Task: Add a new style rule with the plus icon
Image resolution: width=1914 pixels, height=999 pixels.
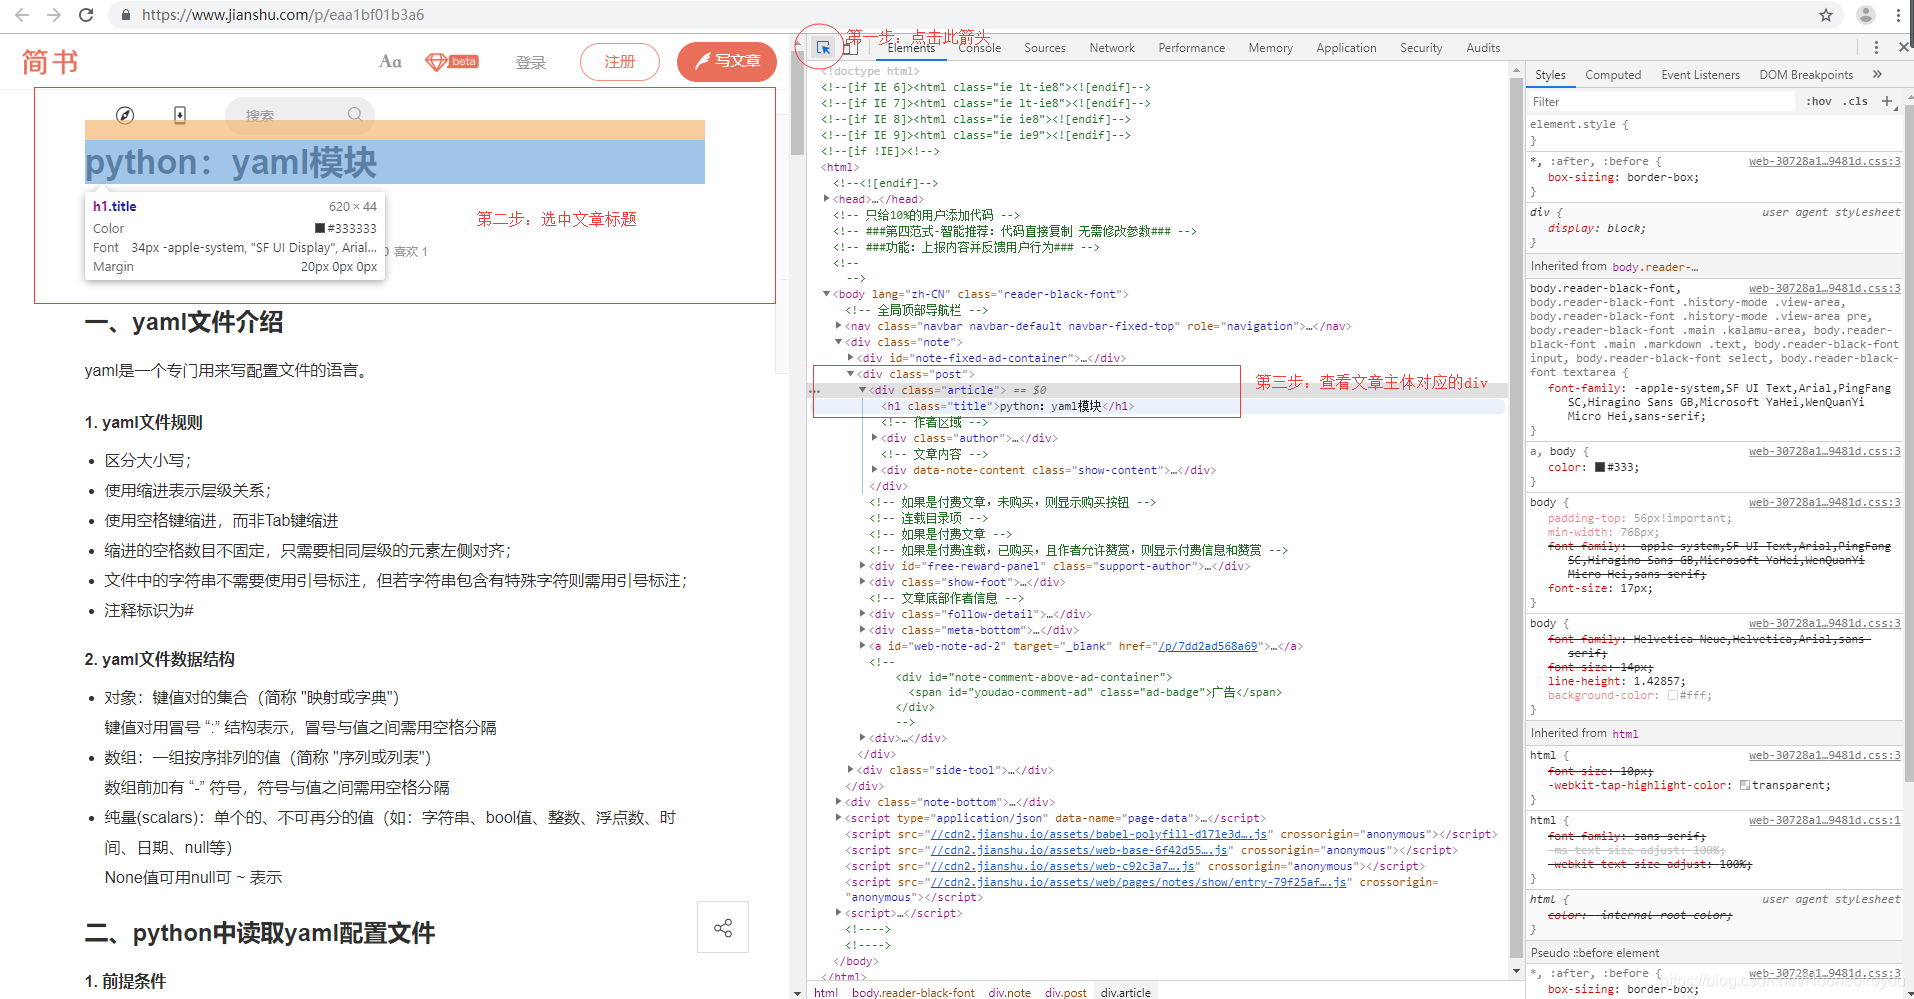Action: click(x=1887, y=101)
